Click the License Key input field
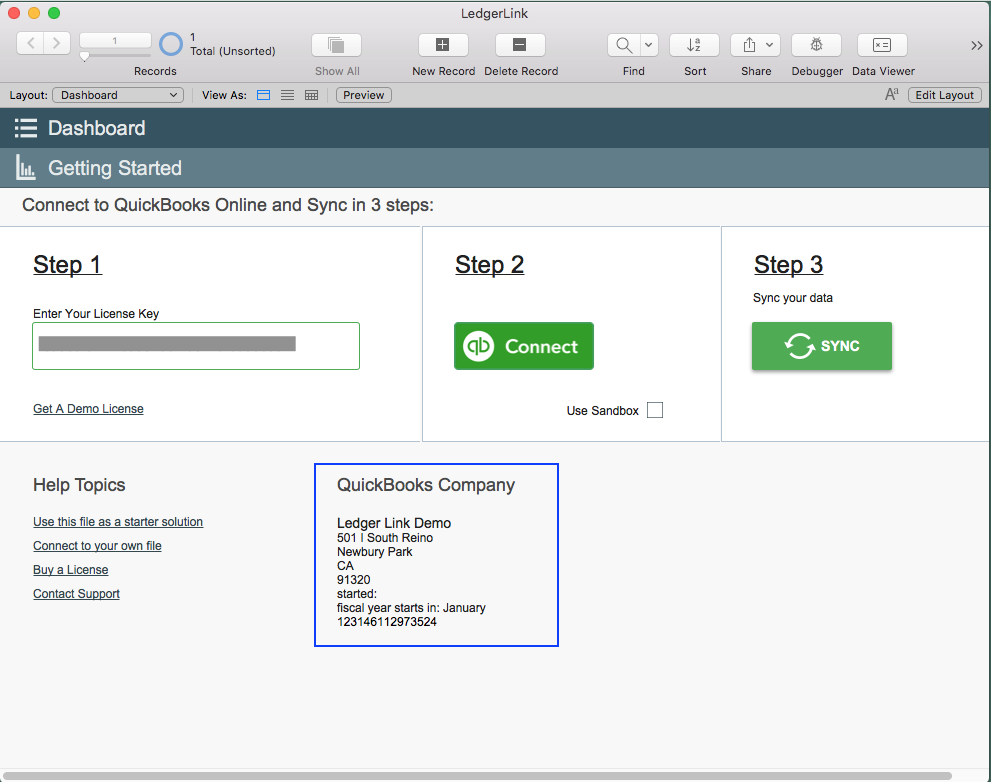This screenshot has height=782, width=991. coord(196,346)
